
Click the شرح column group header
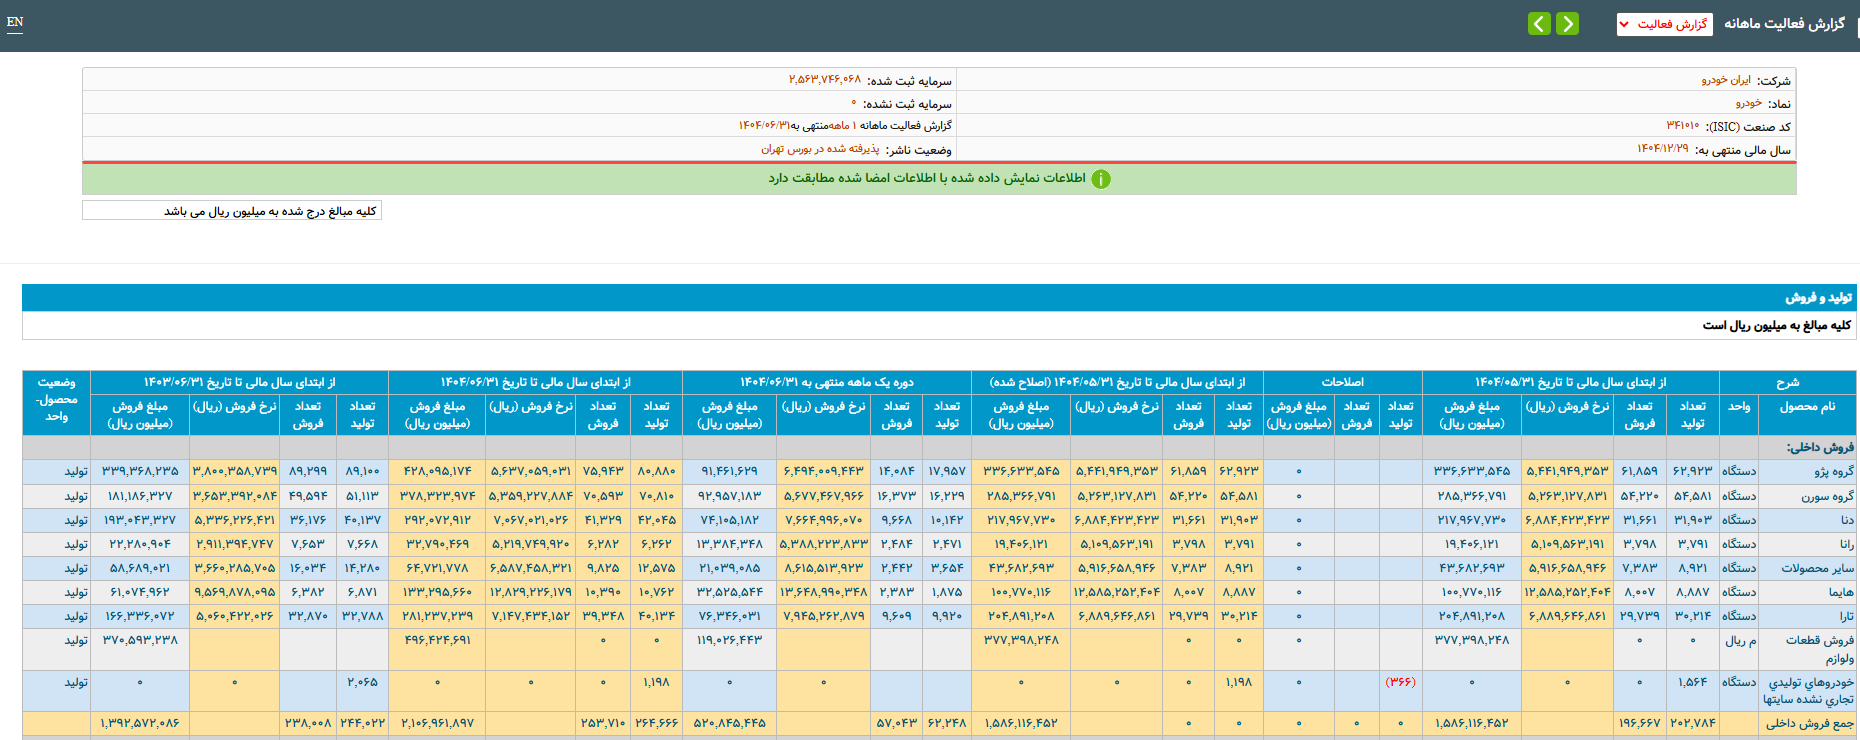pyautogui.click(x=1787, y=382)
